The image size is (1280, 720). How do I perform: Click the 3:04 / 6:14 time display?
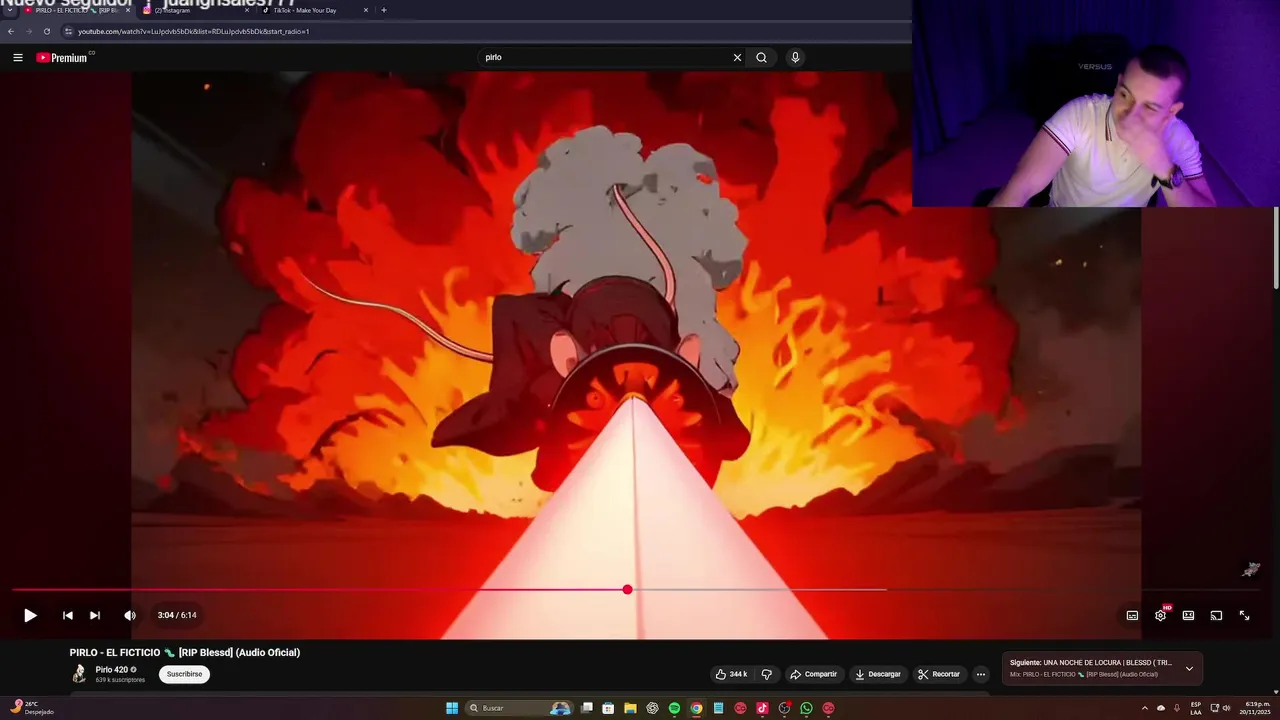point(177,615)
